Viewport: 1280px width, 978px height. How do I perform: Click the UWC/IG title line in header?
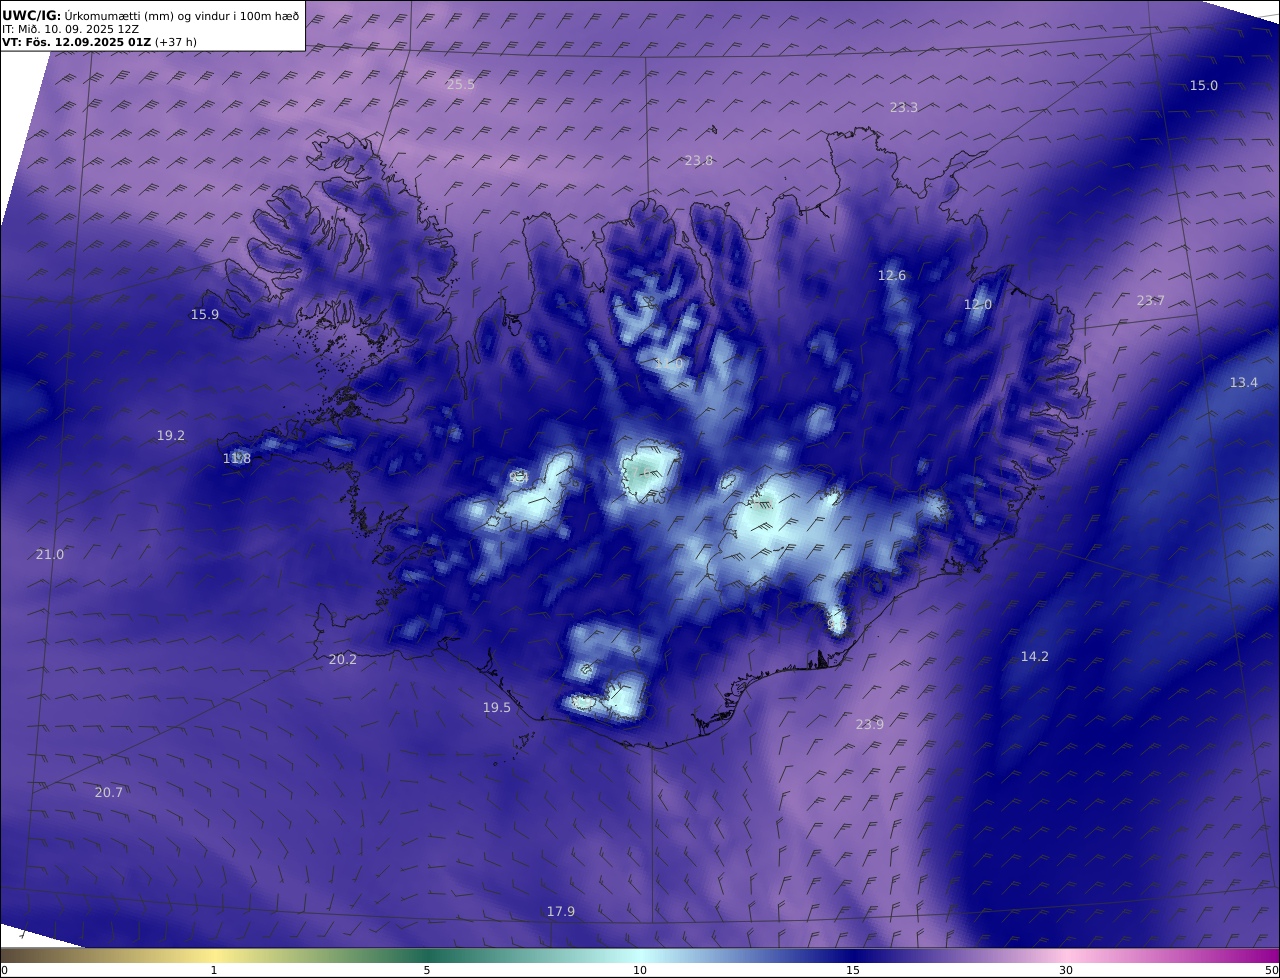point(151,15)
